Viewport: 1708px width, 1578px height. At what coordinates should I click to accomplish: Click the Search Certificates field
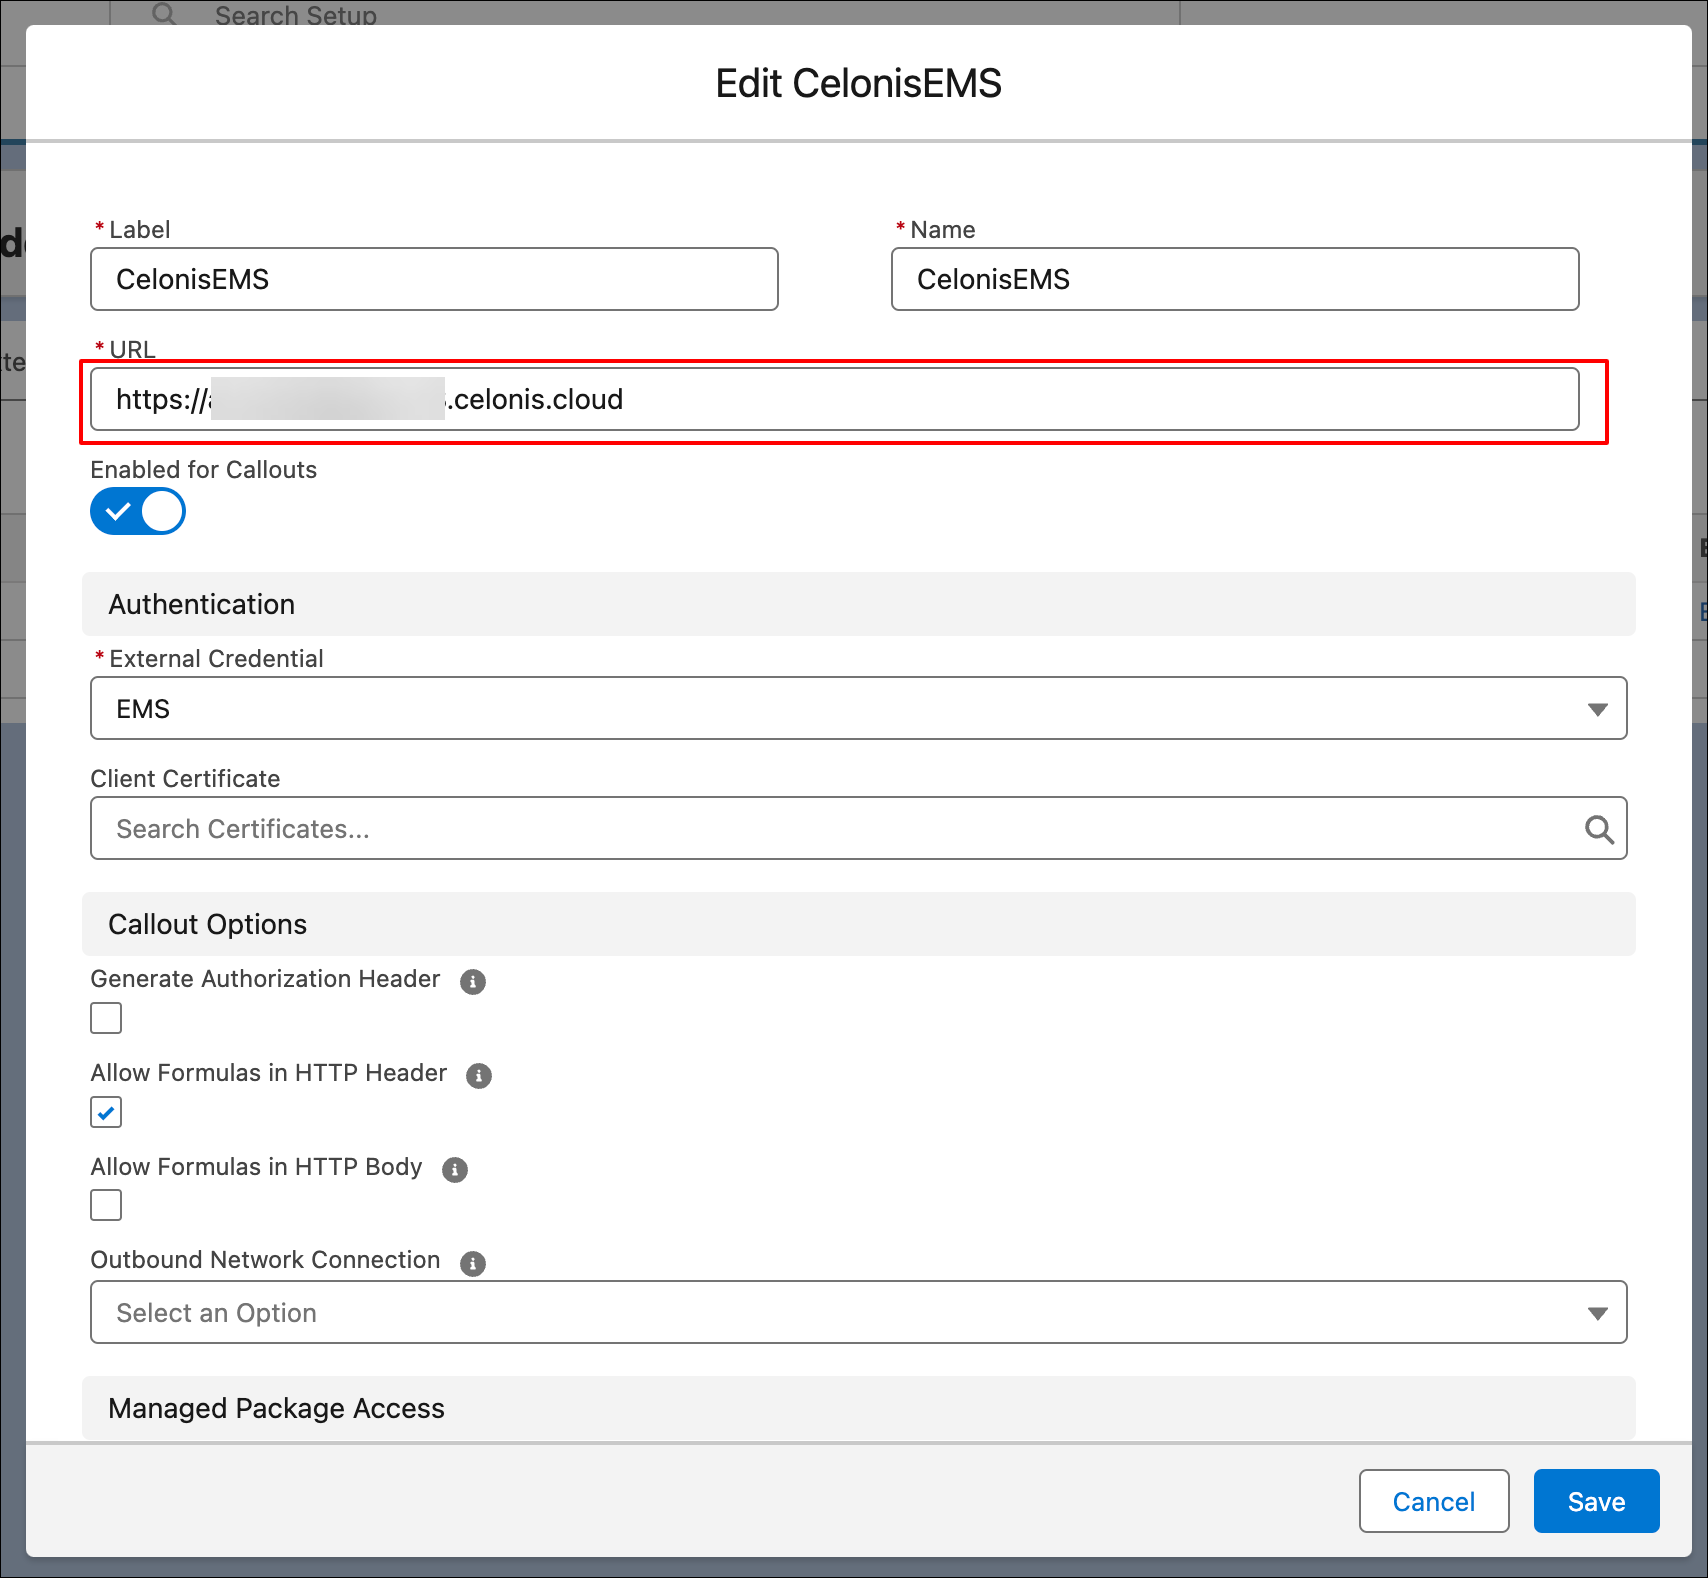[x=859, y=828]
